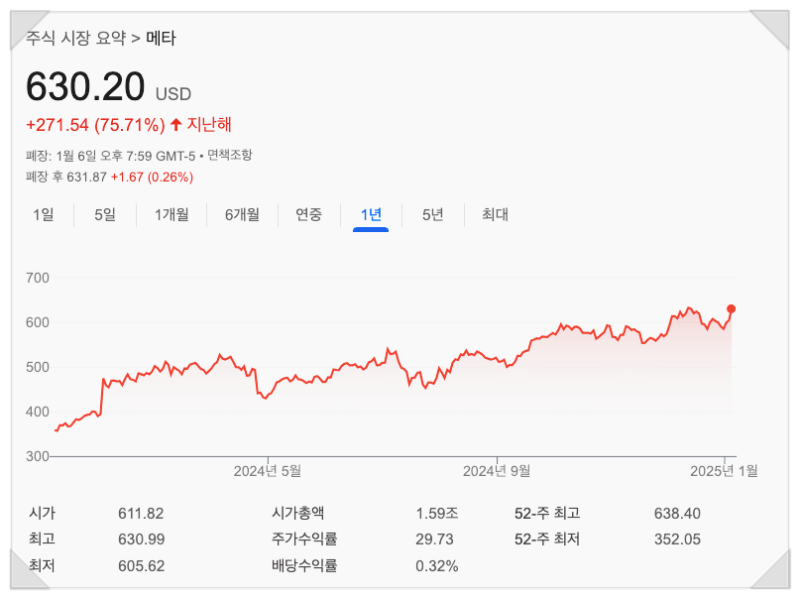This screenshot has width=800, height=599.
Task: Click the 시가총액 value 1.59조
Action: [437, 513]
